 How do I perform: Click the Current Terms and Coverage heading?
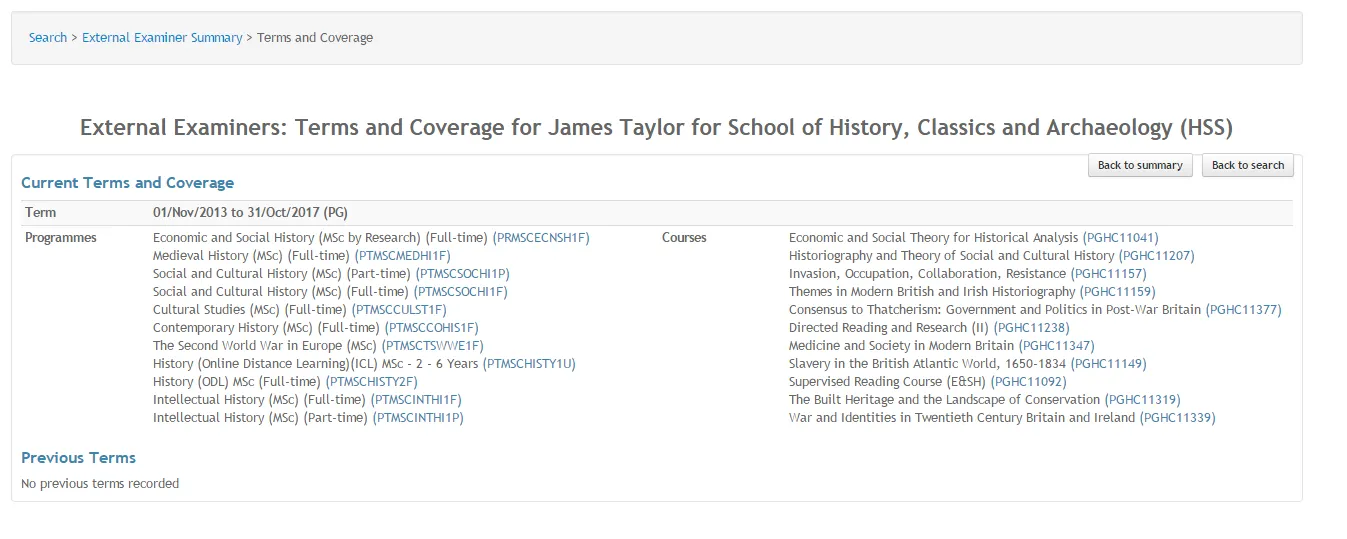pyautogui.click(x=127, y=183)
